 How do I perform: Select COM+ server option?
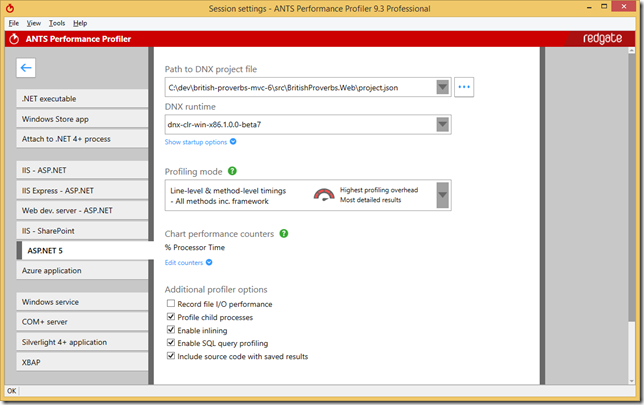(x=82, y=322)
